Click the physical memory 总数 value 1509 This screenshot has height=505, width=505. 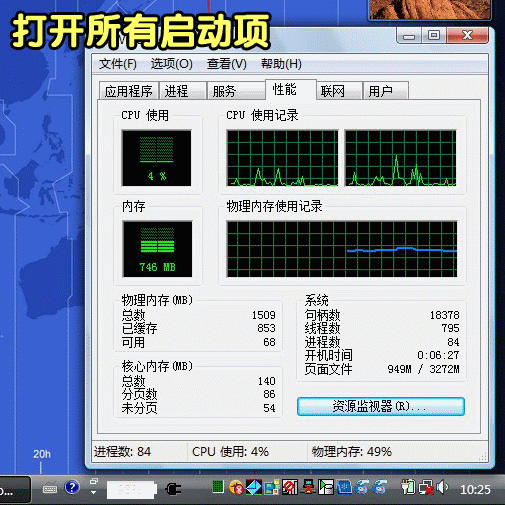click(264, 315)
